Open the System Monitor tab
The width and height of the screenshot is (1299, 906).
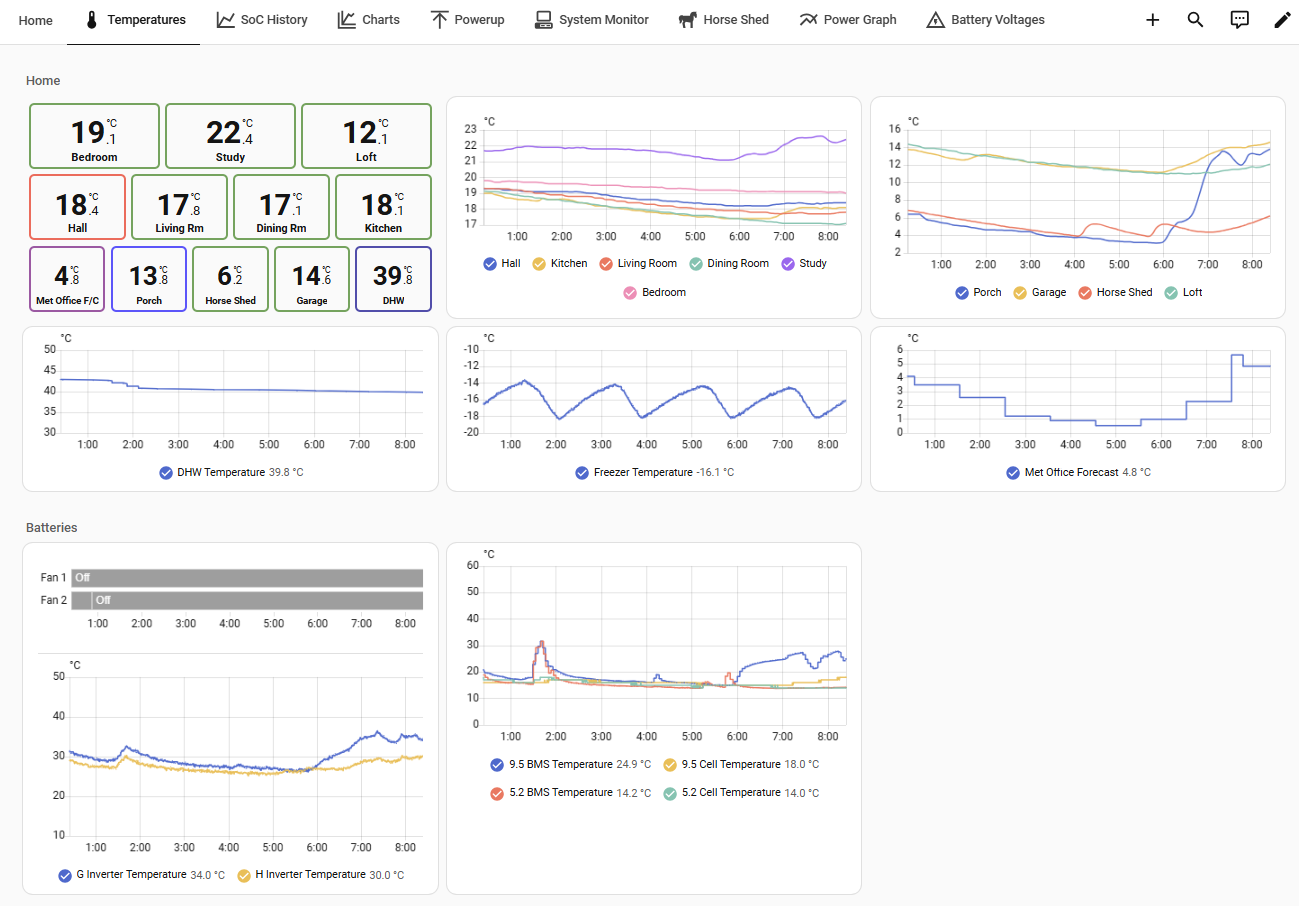[591, 20]
